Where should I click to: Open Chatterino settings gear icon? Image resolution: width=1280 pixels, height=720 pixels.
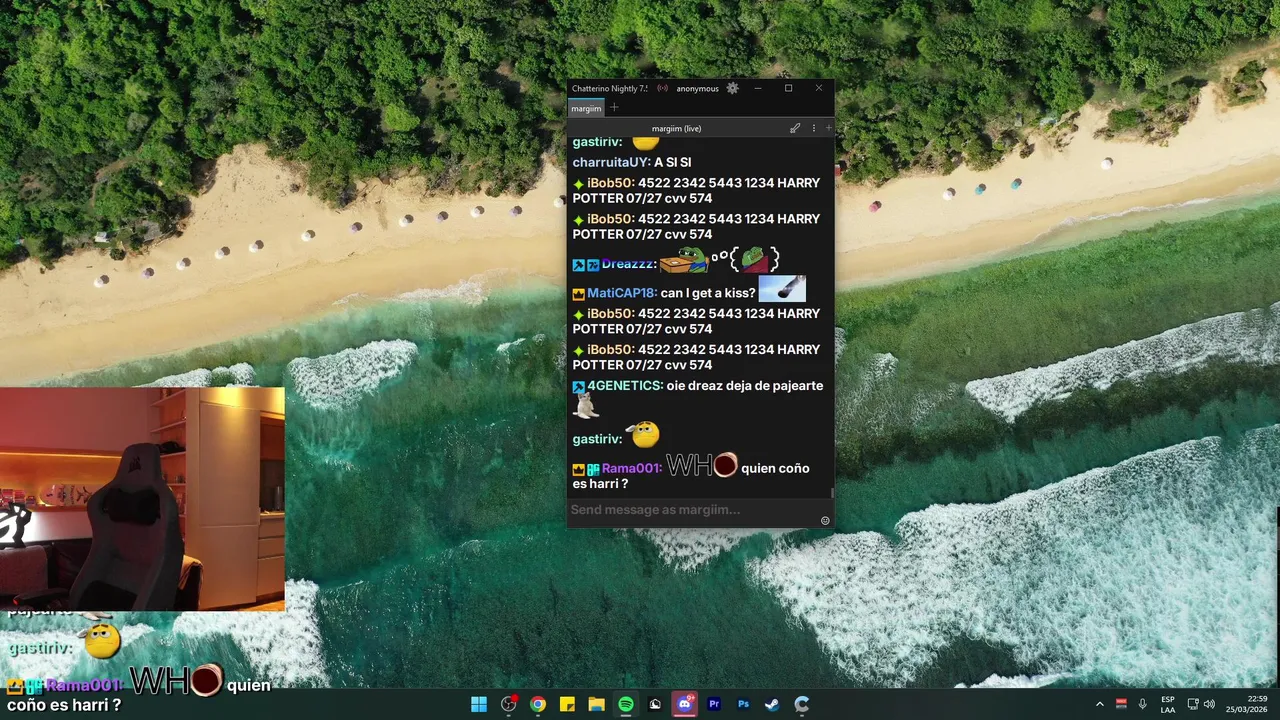coord(732,88)
